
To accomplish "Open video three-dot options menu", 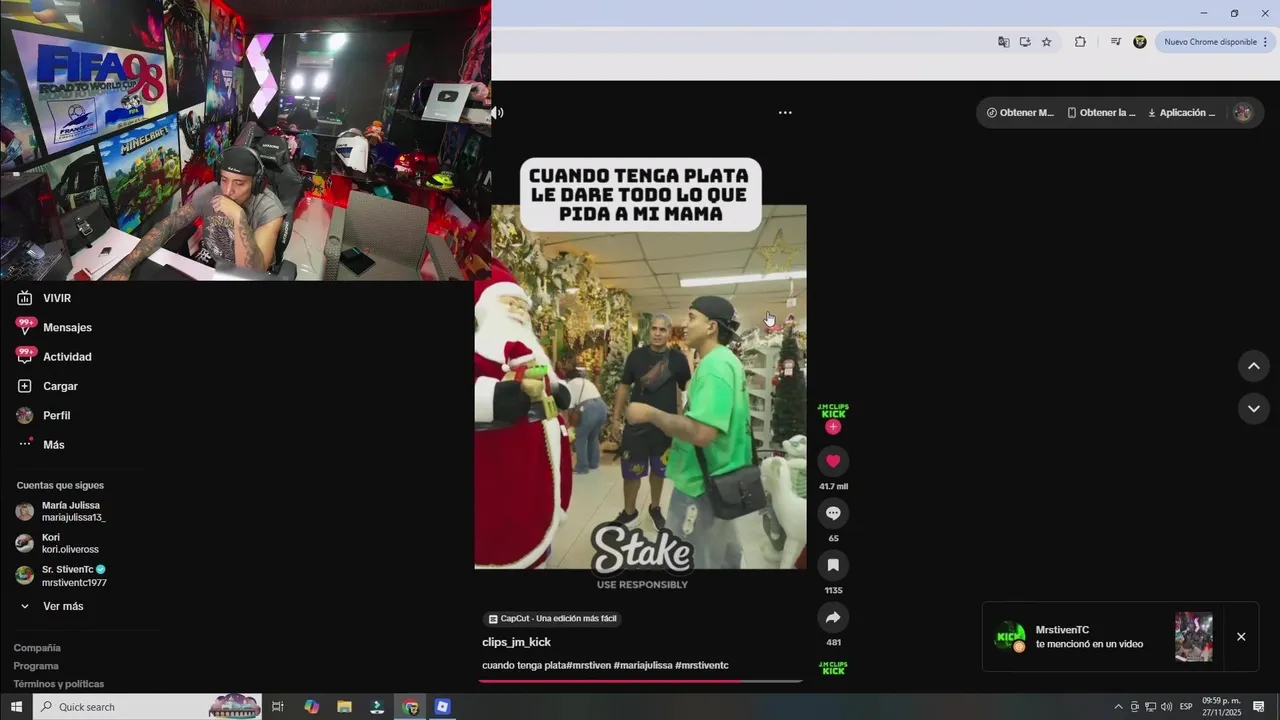I will 785,113.
